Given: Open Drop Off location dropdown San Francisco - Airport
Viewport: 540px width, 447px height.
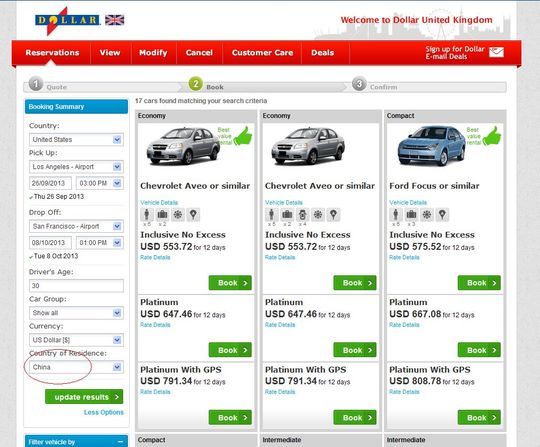Looking at the screenshot, I should [x=76, y=226].
